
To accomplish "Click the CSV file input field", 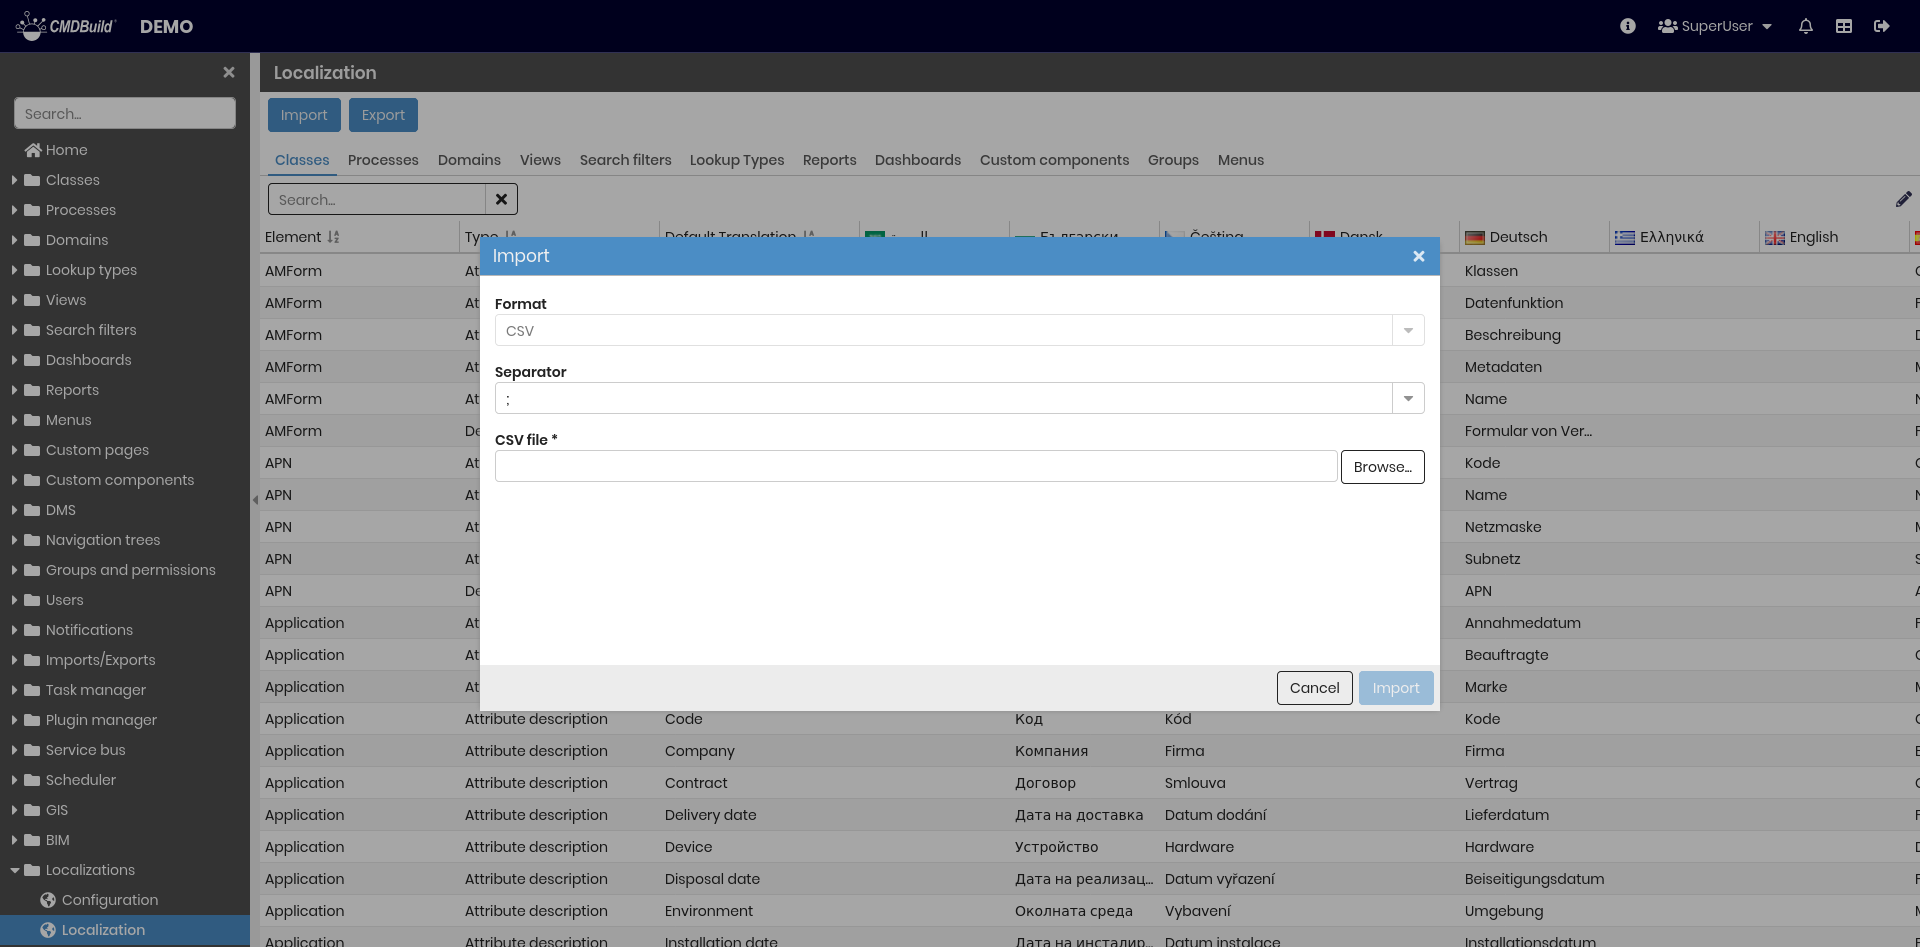I will 915,467.
